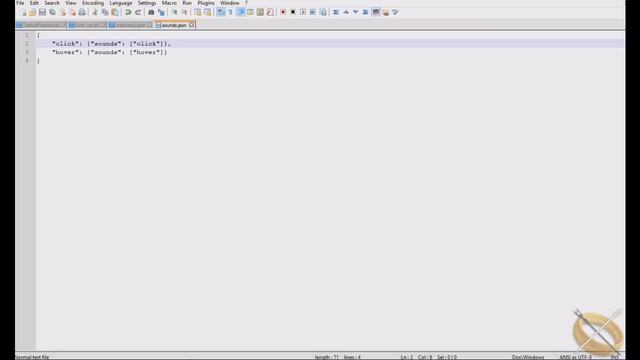Viewport: 640px width, 360px height.
Task: Click the Redo toolbar arrow
Action: click(x=138, y=12)
